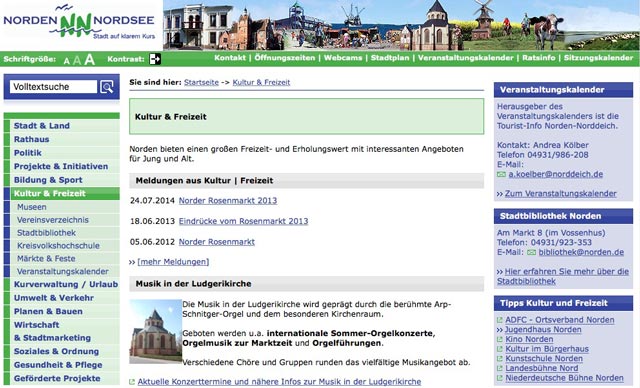Open Norder Rosenmarkt 05.06.2012 link

click(x=217, y=242)
